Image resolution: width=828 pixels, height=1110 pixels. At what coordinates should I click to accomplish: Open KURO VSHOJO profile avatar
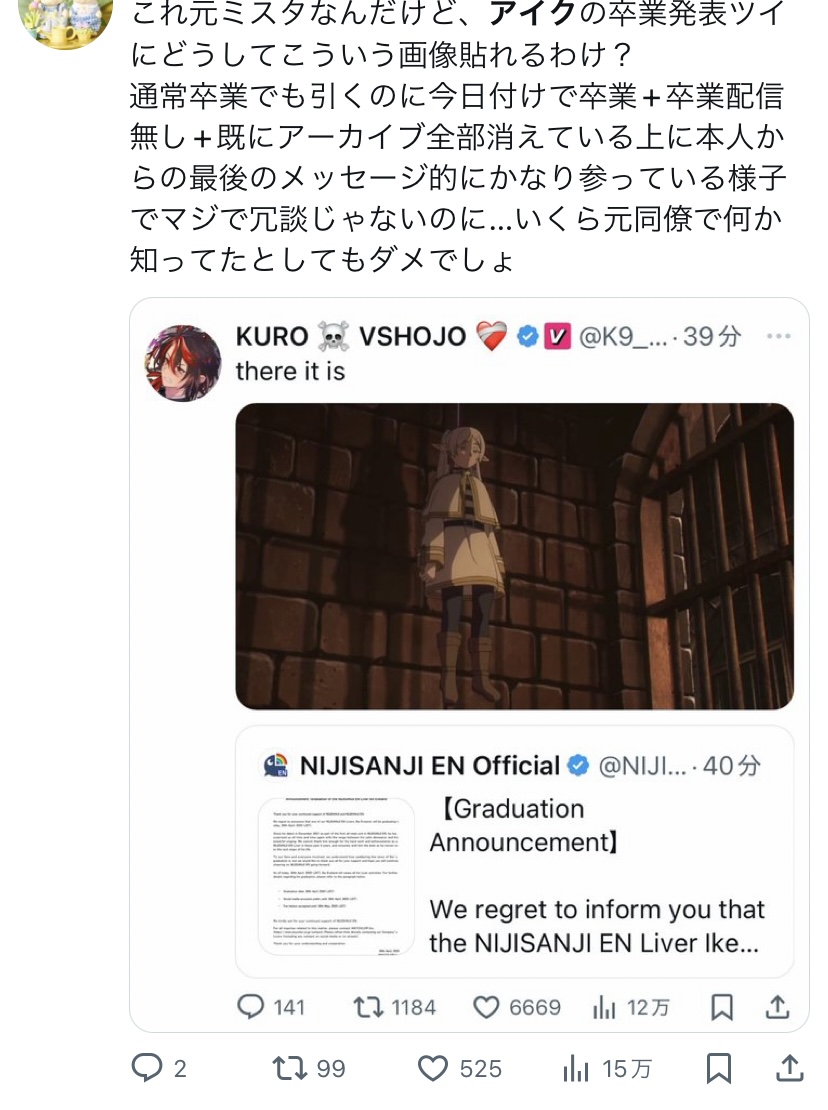tap(183, 363)
